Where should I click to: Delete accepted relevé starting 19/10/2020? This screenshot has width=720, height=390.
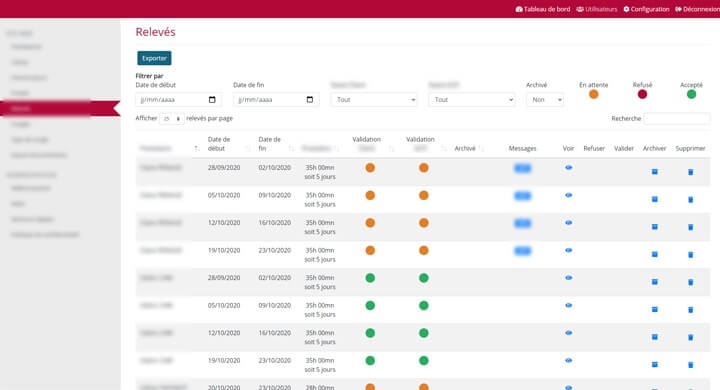pyautogui.click(x=690, y=365)
